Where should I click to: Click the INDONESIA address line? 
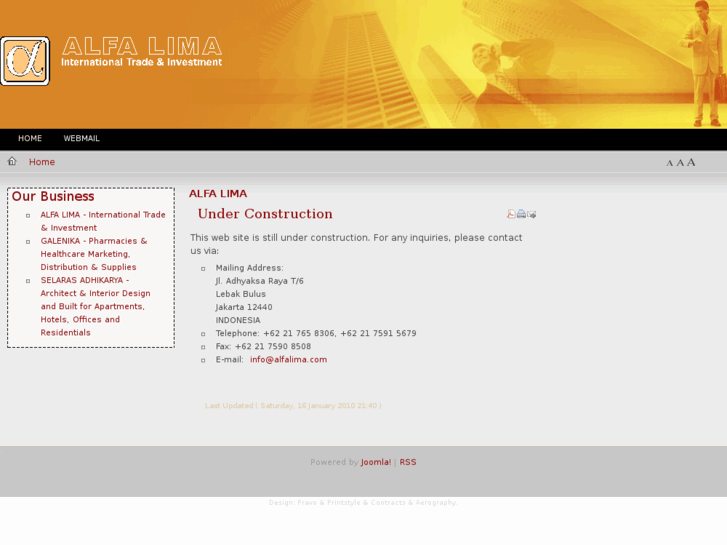tap(238, 321)
